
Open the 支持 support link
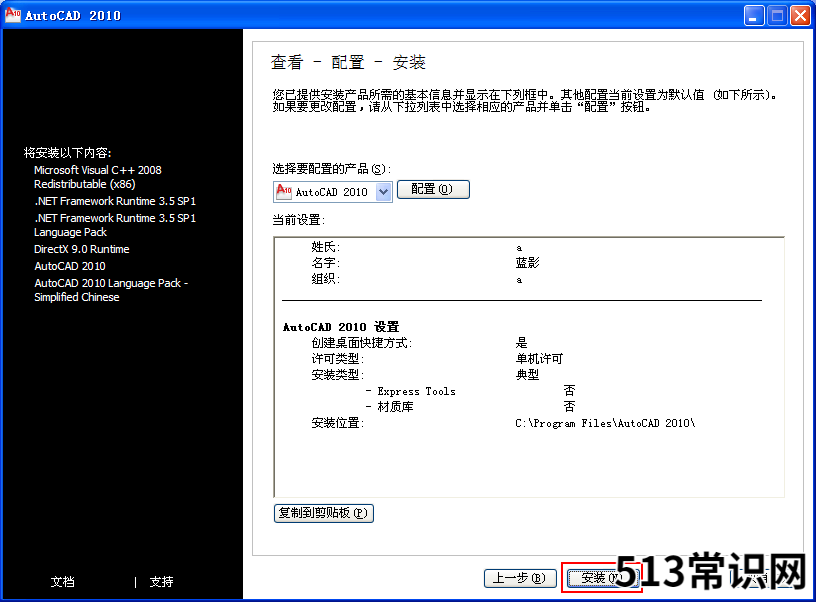click(161, 582)
